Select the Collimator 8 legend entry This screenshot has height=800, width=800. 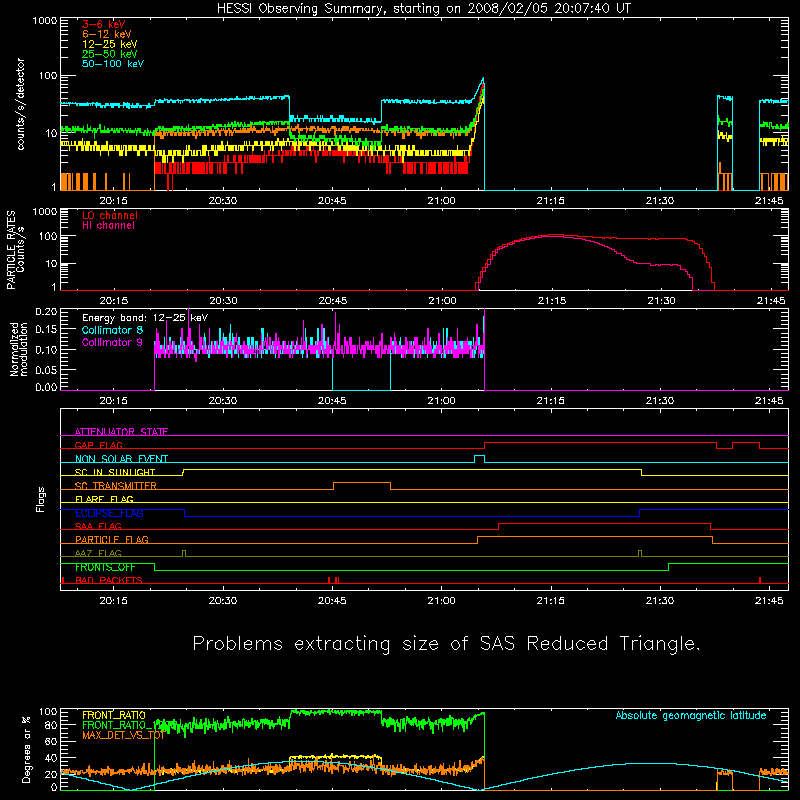tap(112, 330)
